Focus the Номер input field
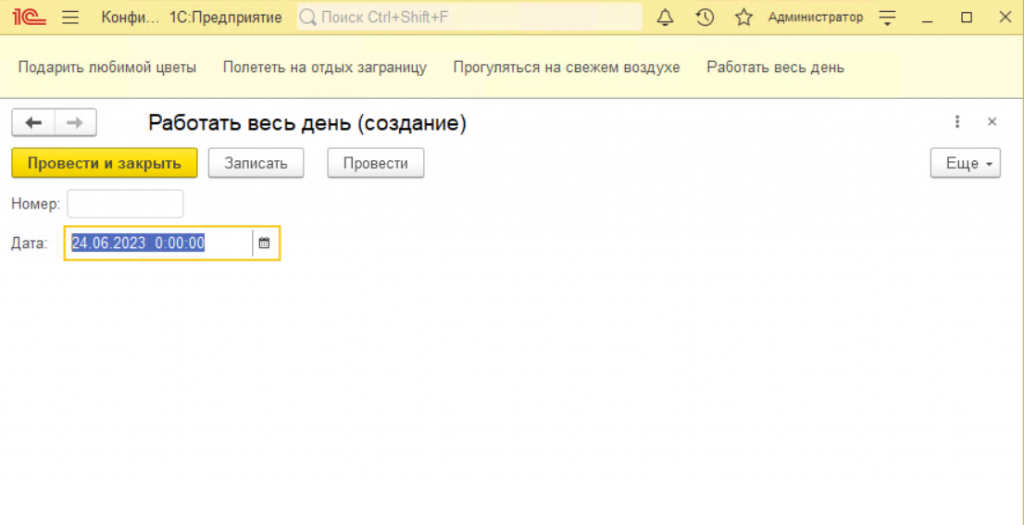This screenshot has height=525, width=1024. pyautogui.click(x=125, y=204)
